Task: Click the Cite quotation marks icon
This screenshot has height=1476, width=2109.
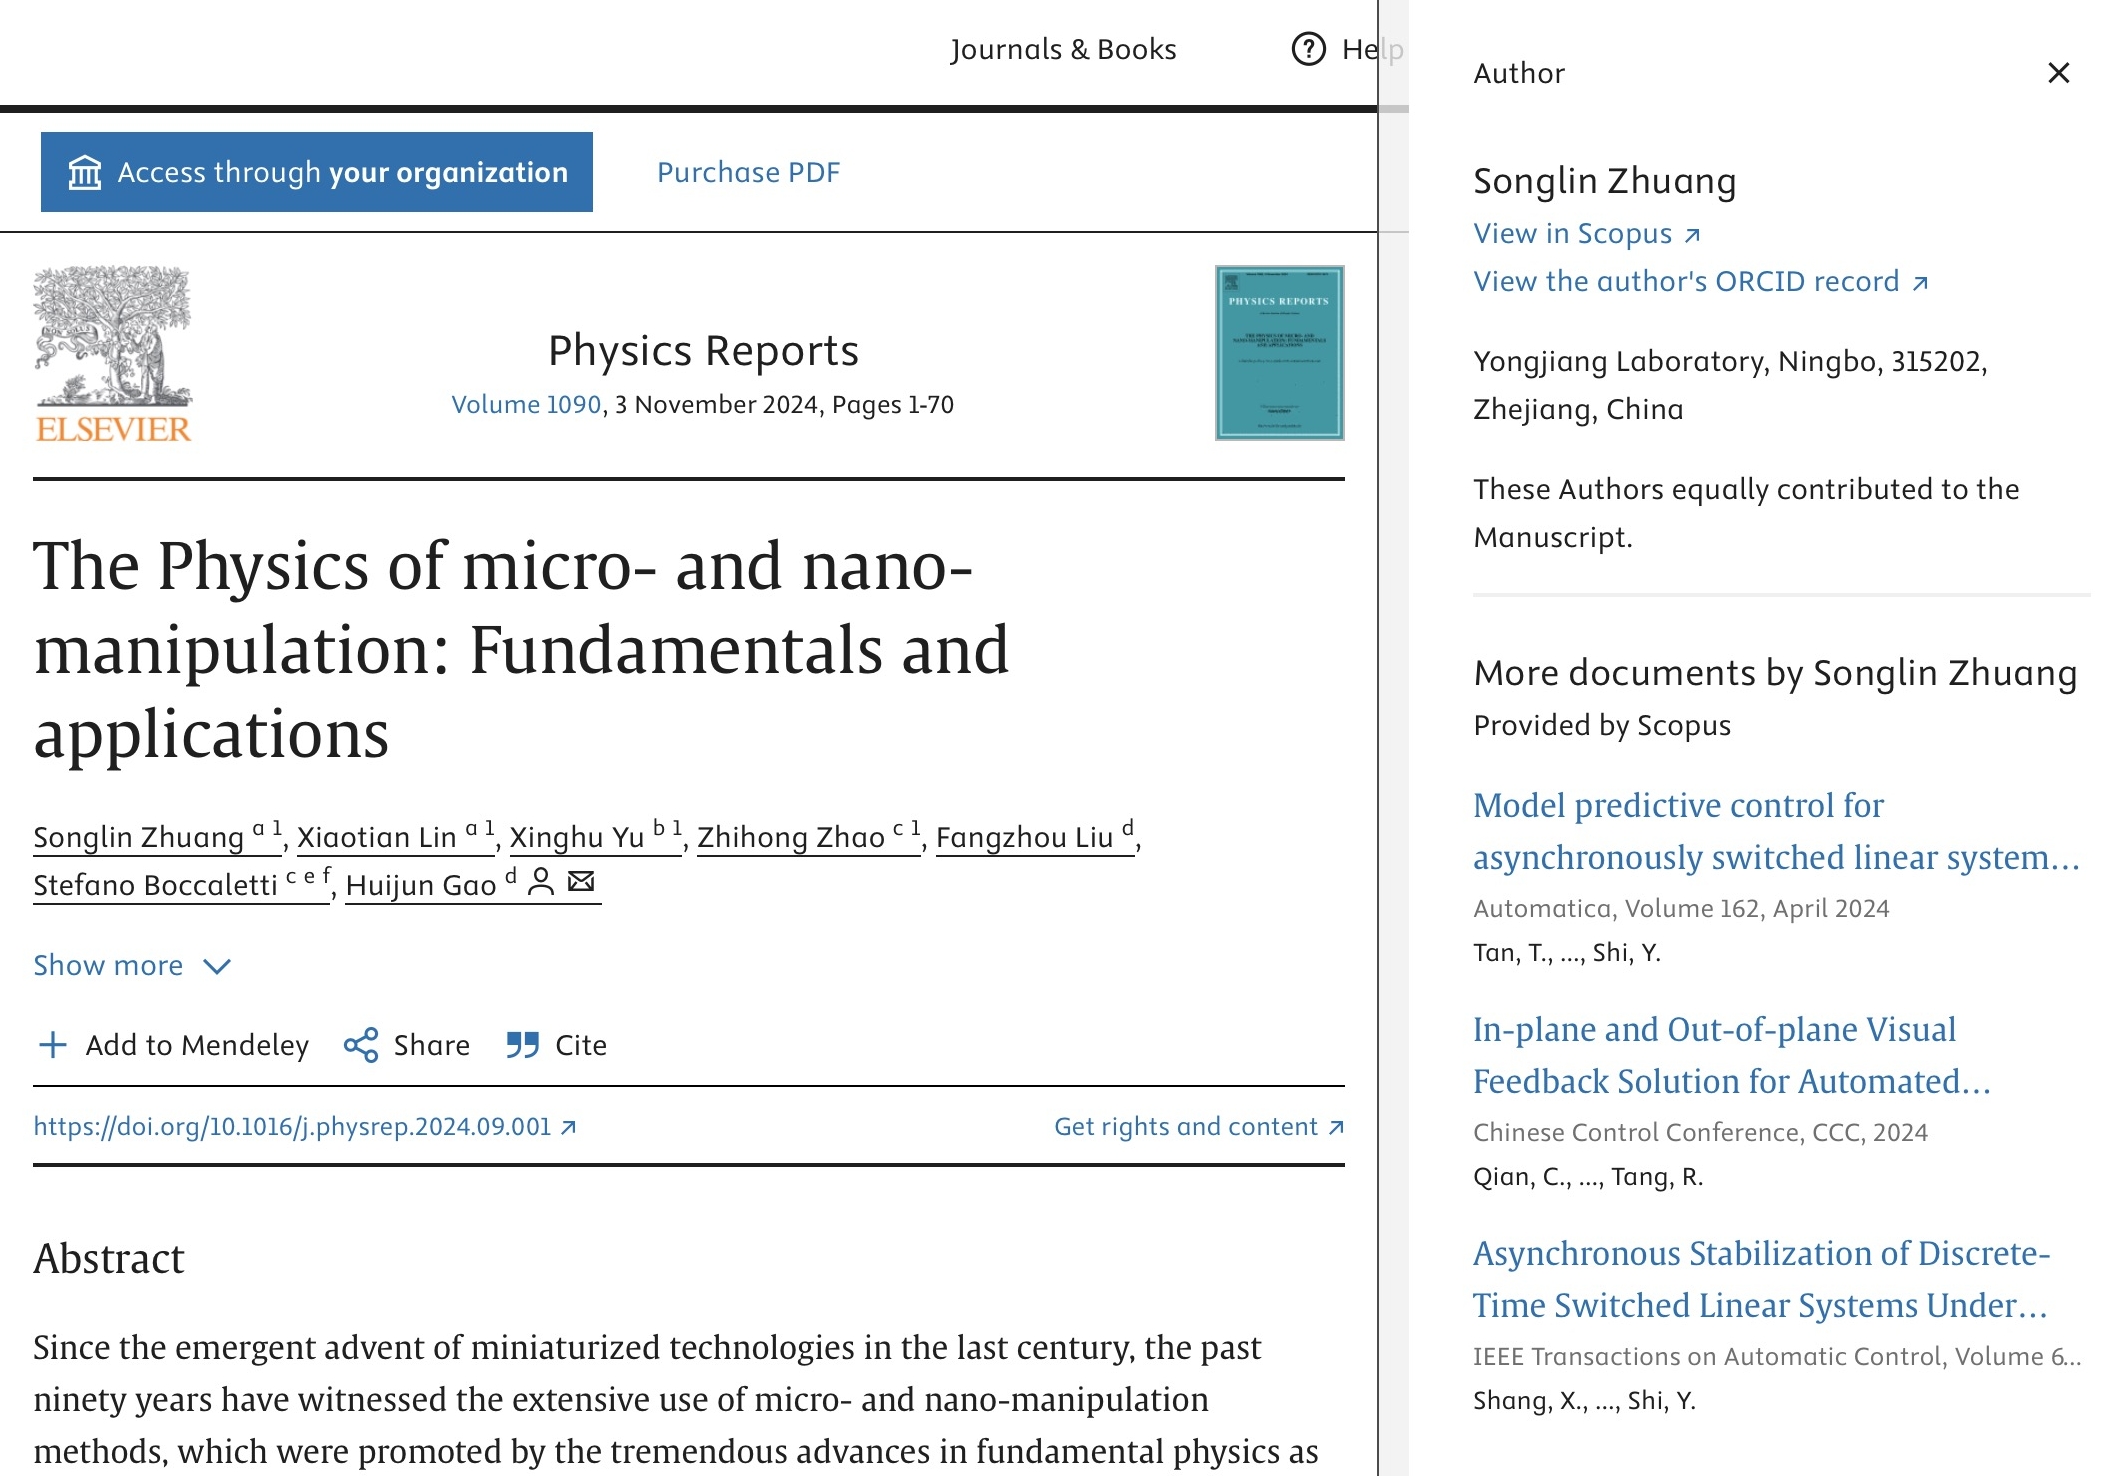Action: pos(522,1045)
